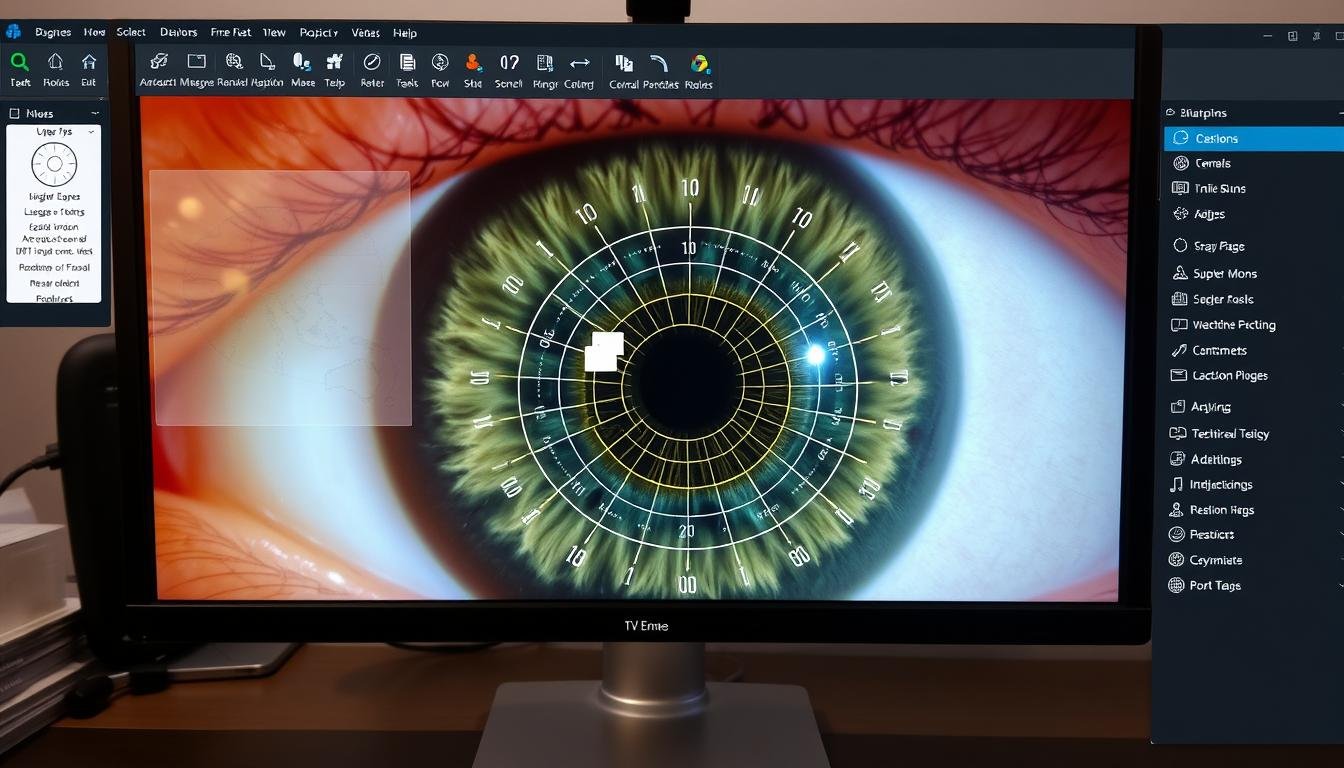Select Super Mons in the right panel

click(1224, 274)
